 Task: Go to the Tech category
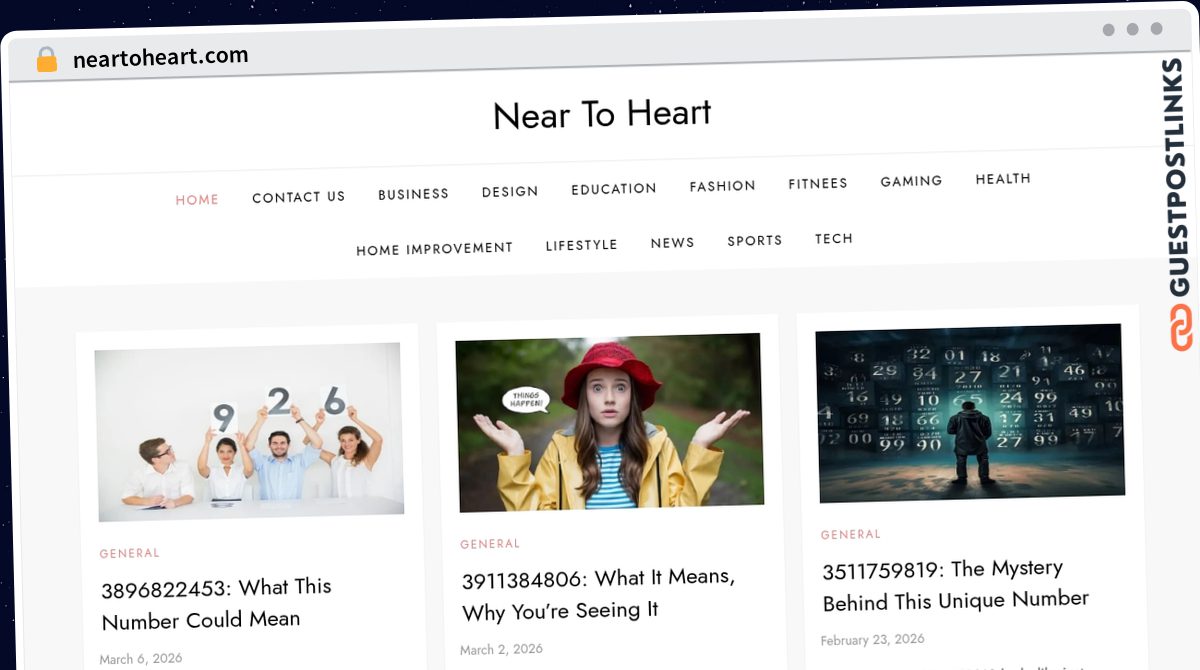[833, 239]
